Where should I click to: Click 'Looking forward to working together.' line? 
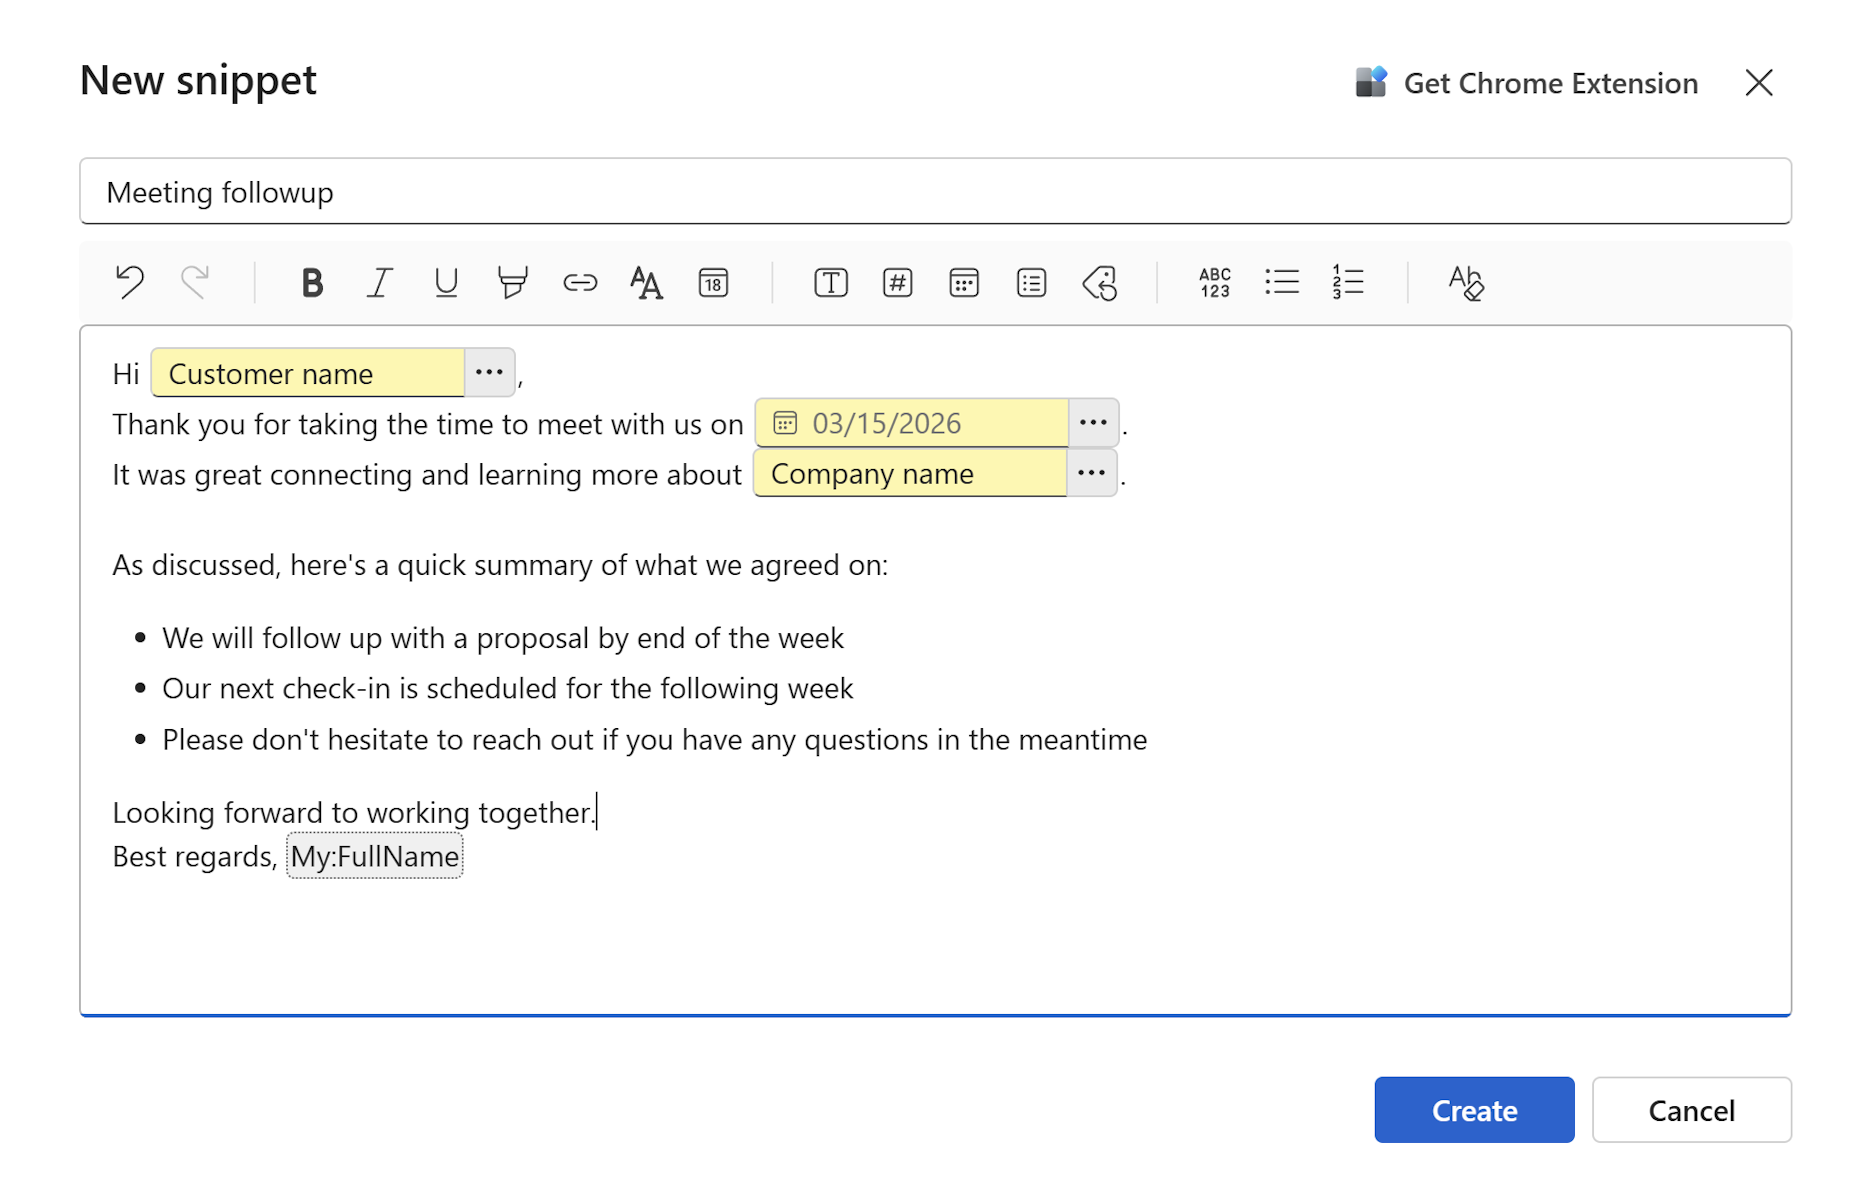click(x=354, y=813)
